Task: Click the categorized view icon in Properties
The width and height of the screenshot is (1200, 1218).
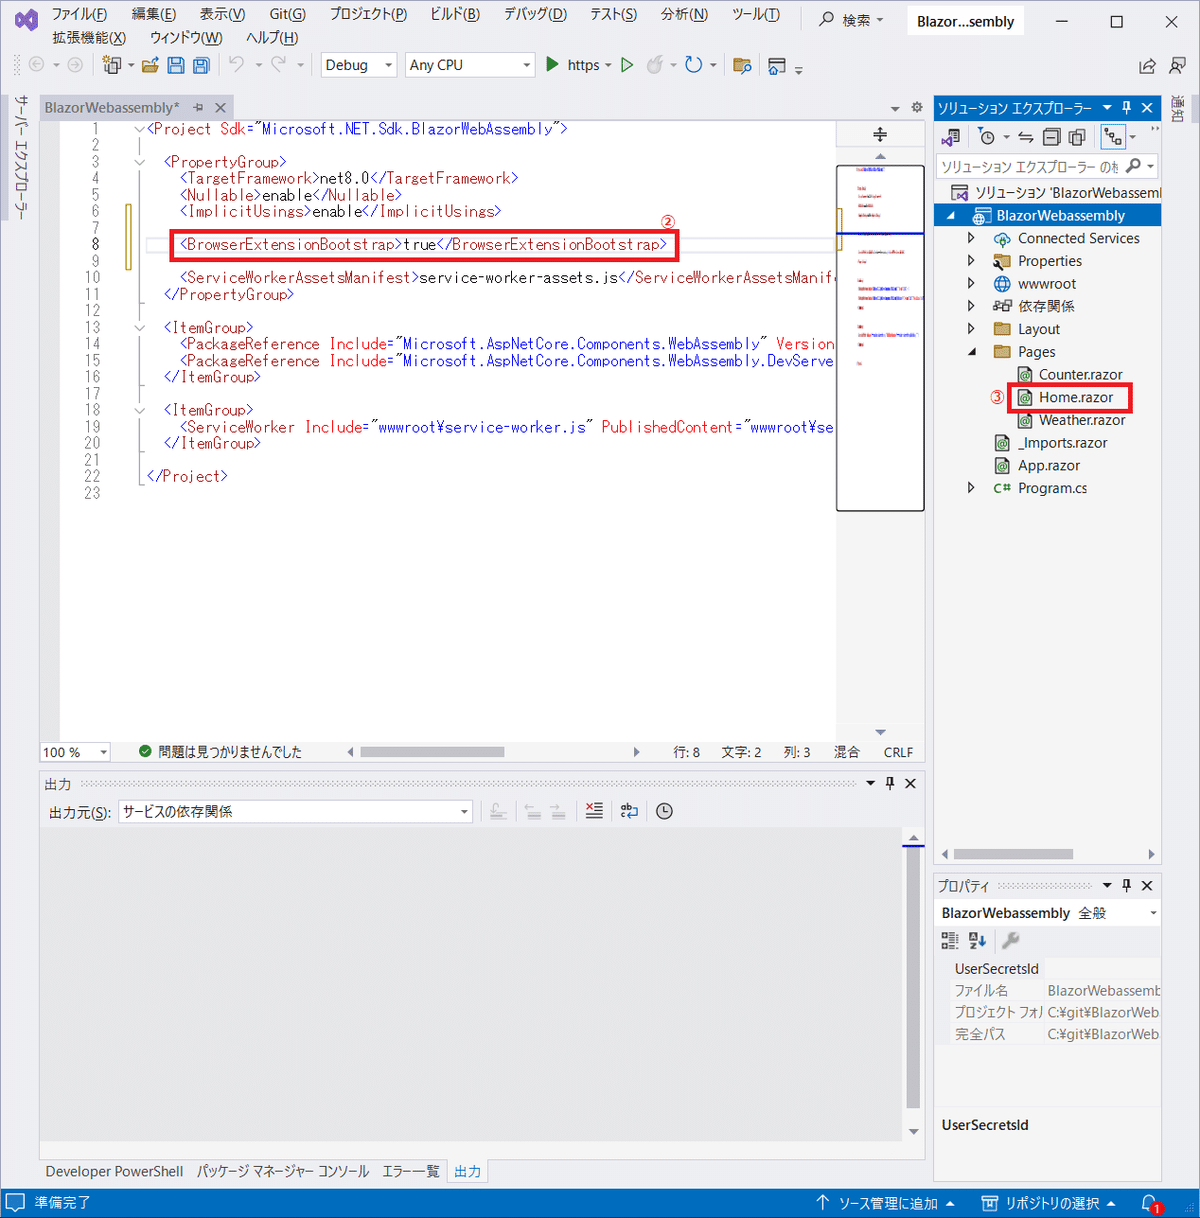Action: [950, 940]
